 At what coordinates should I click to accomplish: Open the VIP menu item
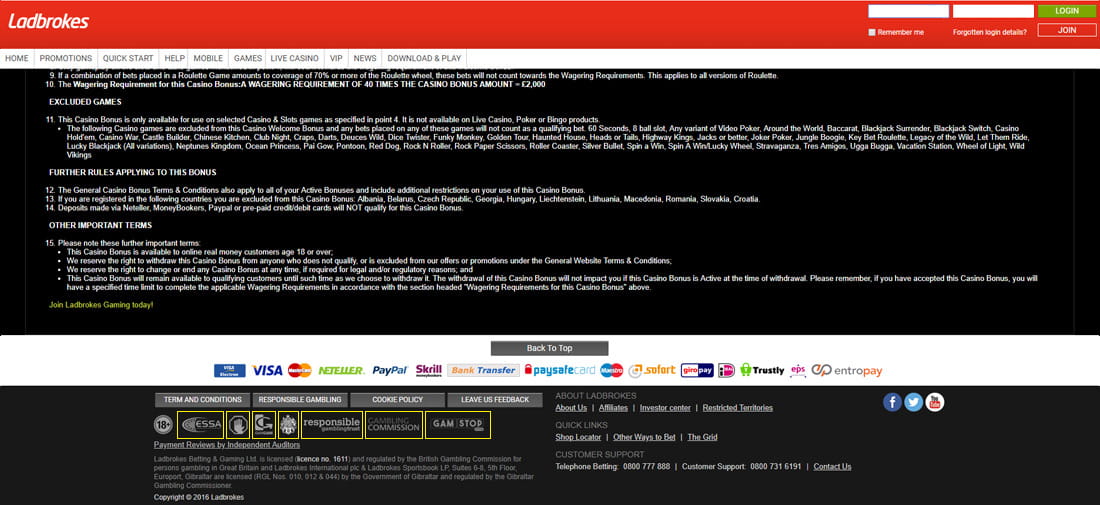(336, 58)
